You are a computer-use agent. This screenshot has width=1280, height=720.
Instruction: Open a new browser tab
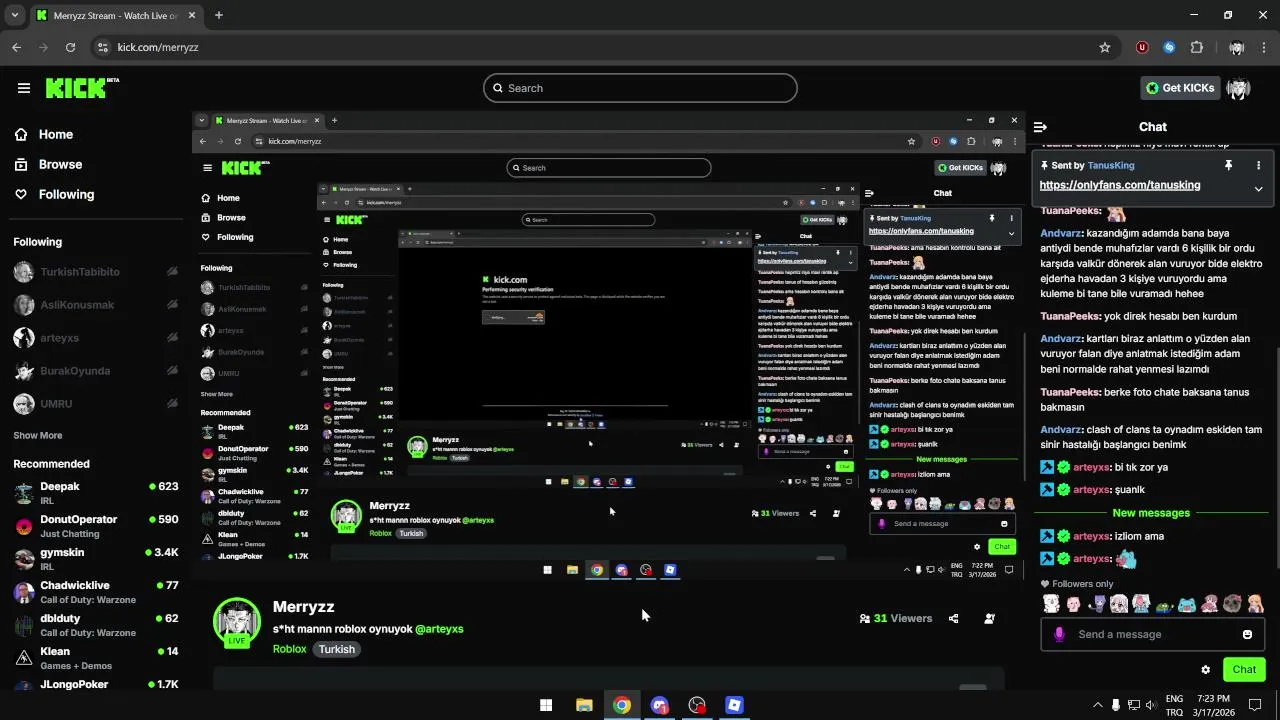(218, 15)
